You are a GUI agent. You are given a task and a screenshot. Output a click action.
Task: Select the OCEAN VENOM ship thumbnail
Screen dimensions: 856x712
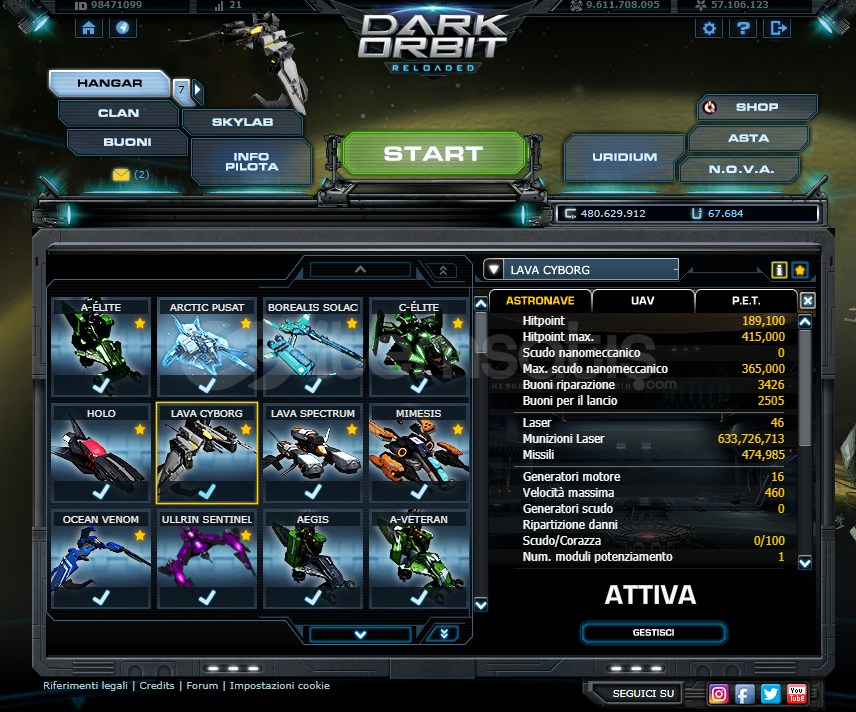coord(101,559)
